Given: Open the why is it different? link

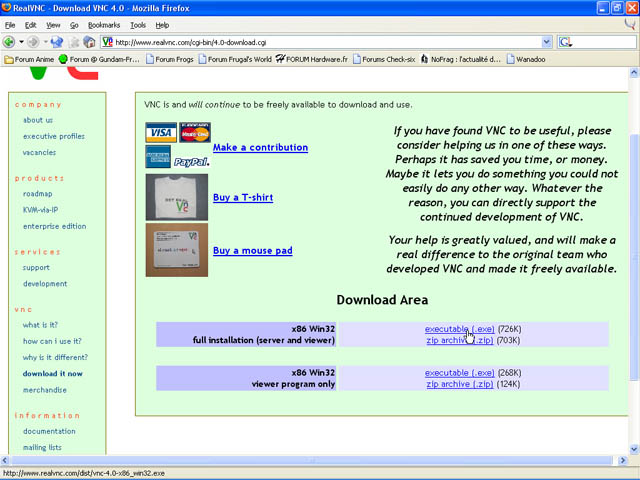Looking at the screenshot, I should tap(56, 358).
